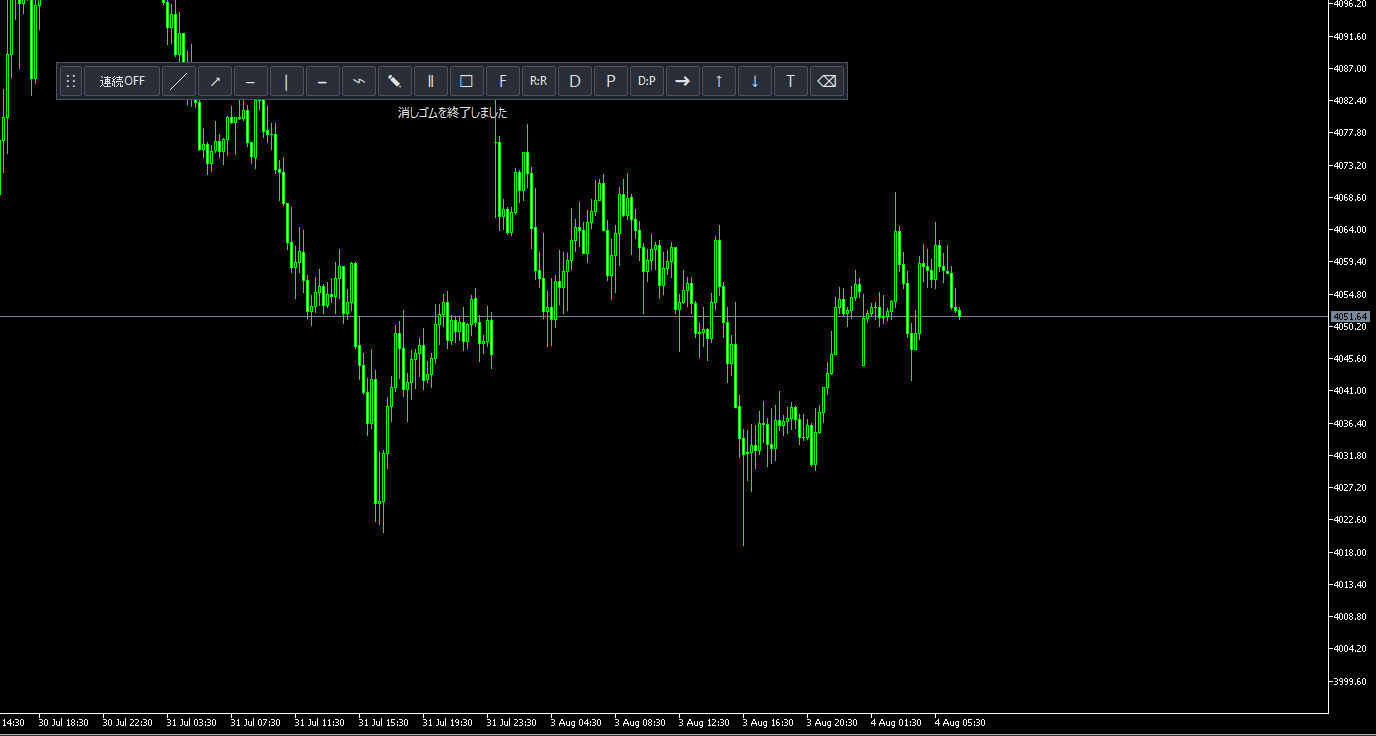
Task: Select the thin horizontal line tool
Action: [251, 81]
